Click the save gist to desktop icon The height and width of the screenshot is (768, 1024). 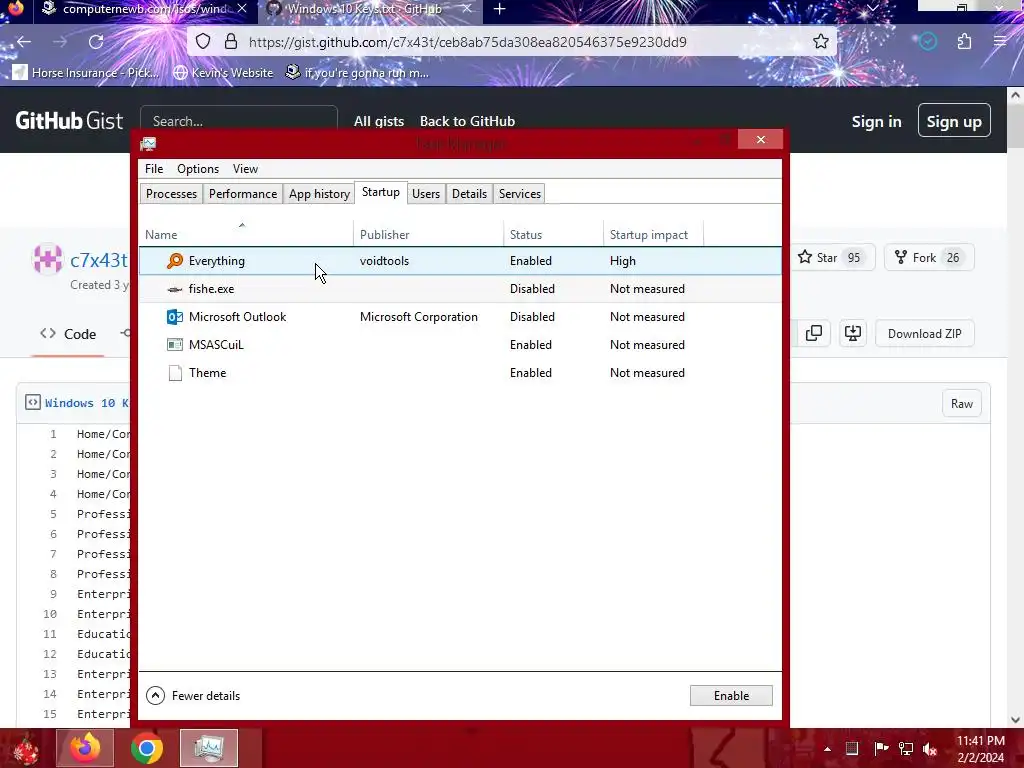click(853, 334)
